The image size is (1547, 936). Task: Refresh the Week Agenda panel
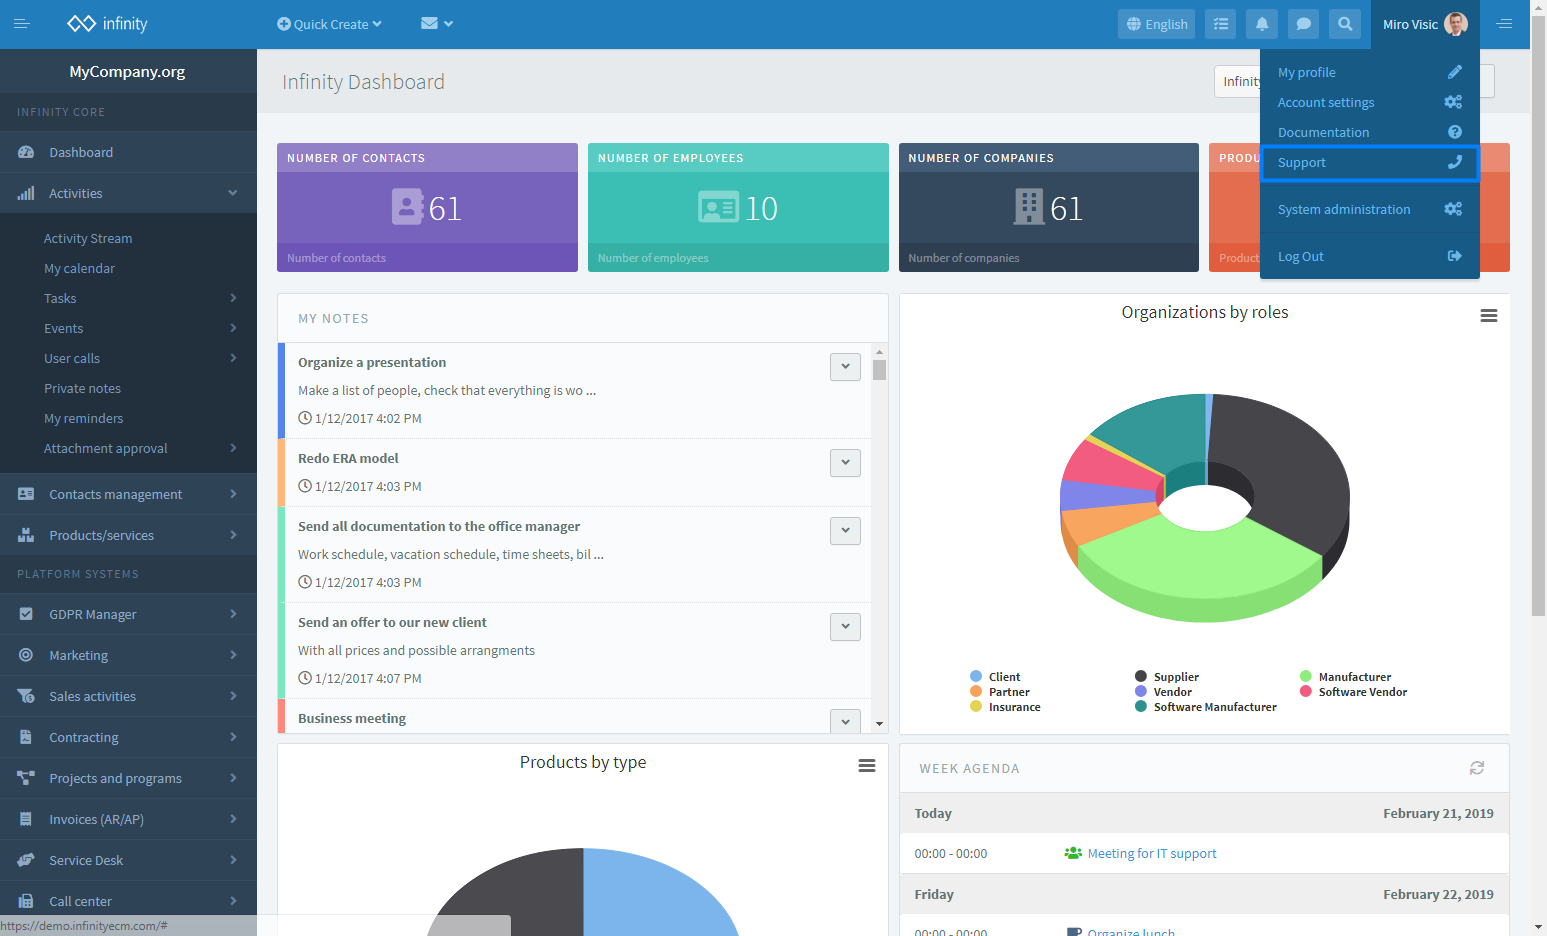pyautogui.click(x=1477, y=768)
